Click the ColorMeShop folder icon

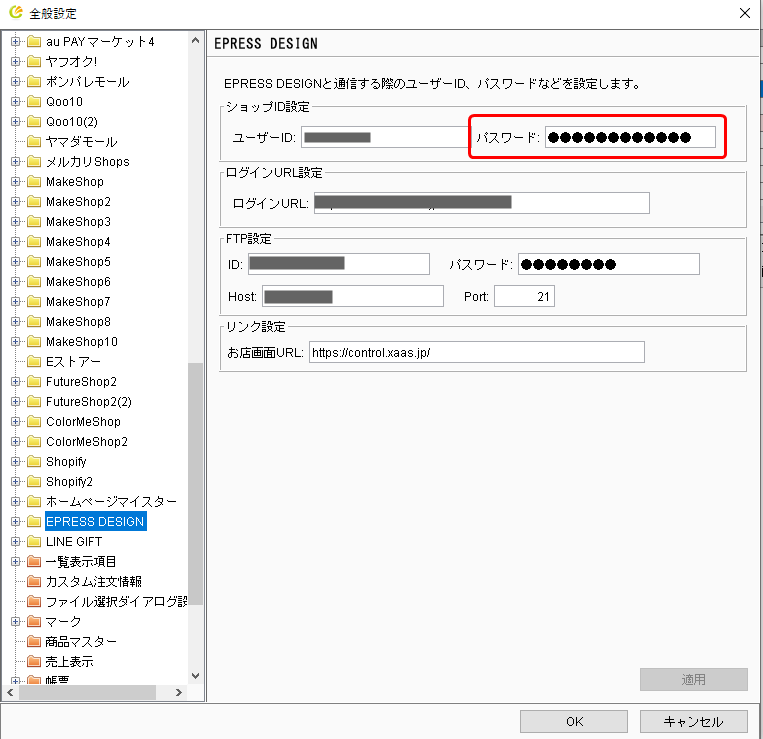coord(34,422)
